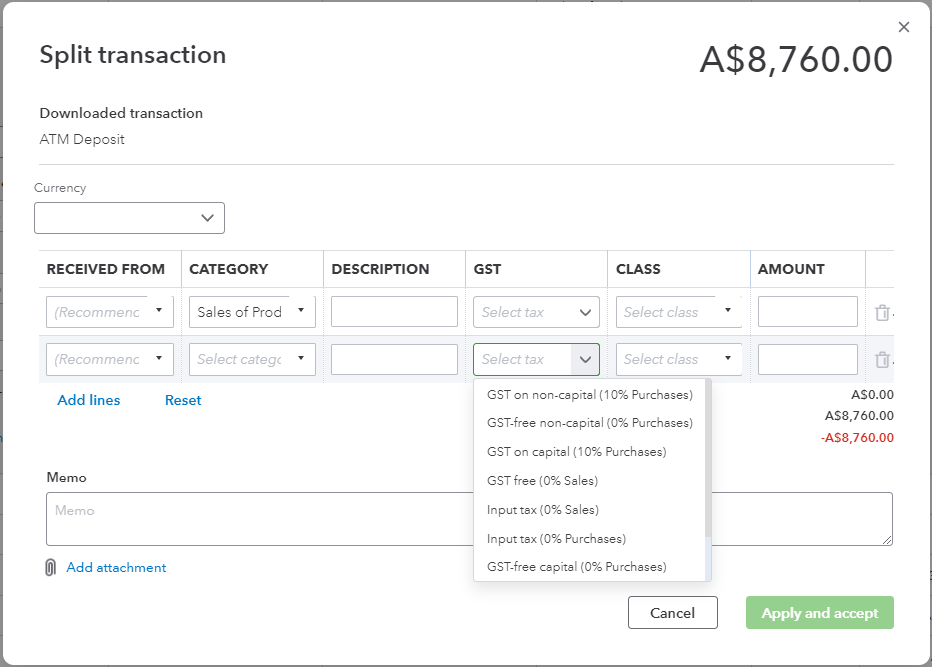Select GST-free capital (0% Purchases)
This screenshot has height=667, width=932.
coord(576,567)
